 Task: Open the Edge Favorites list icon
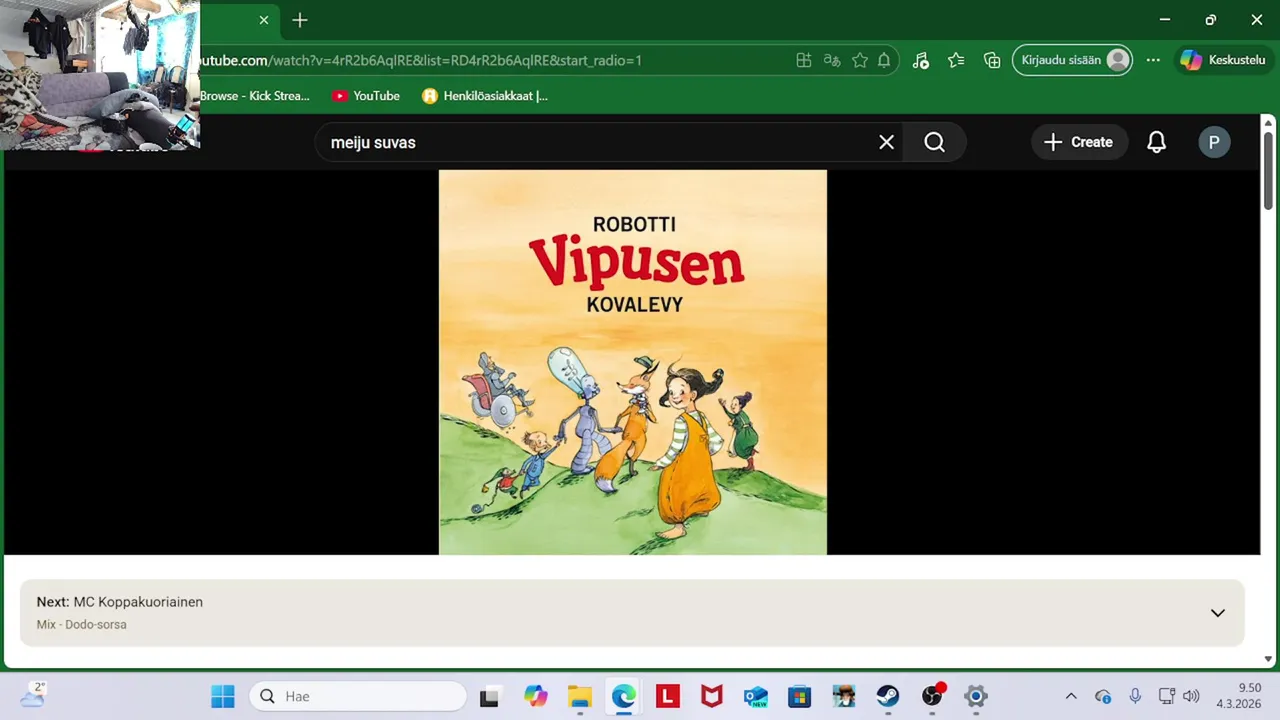pyautogui.click(x=956, y=60)
